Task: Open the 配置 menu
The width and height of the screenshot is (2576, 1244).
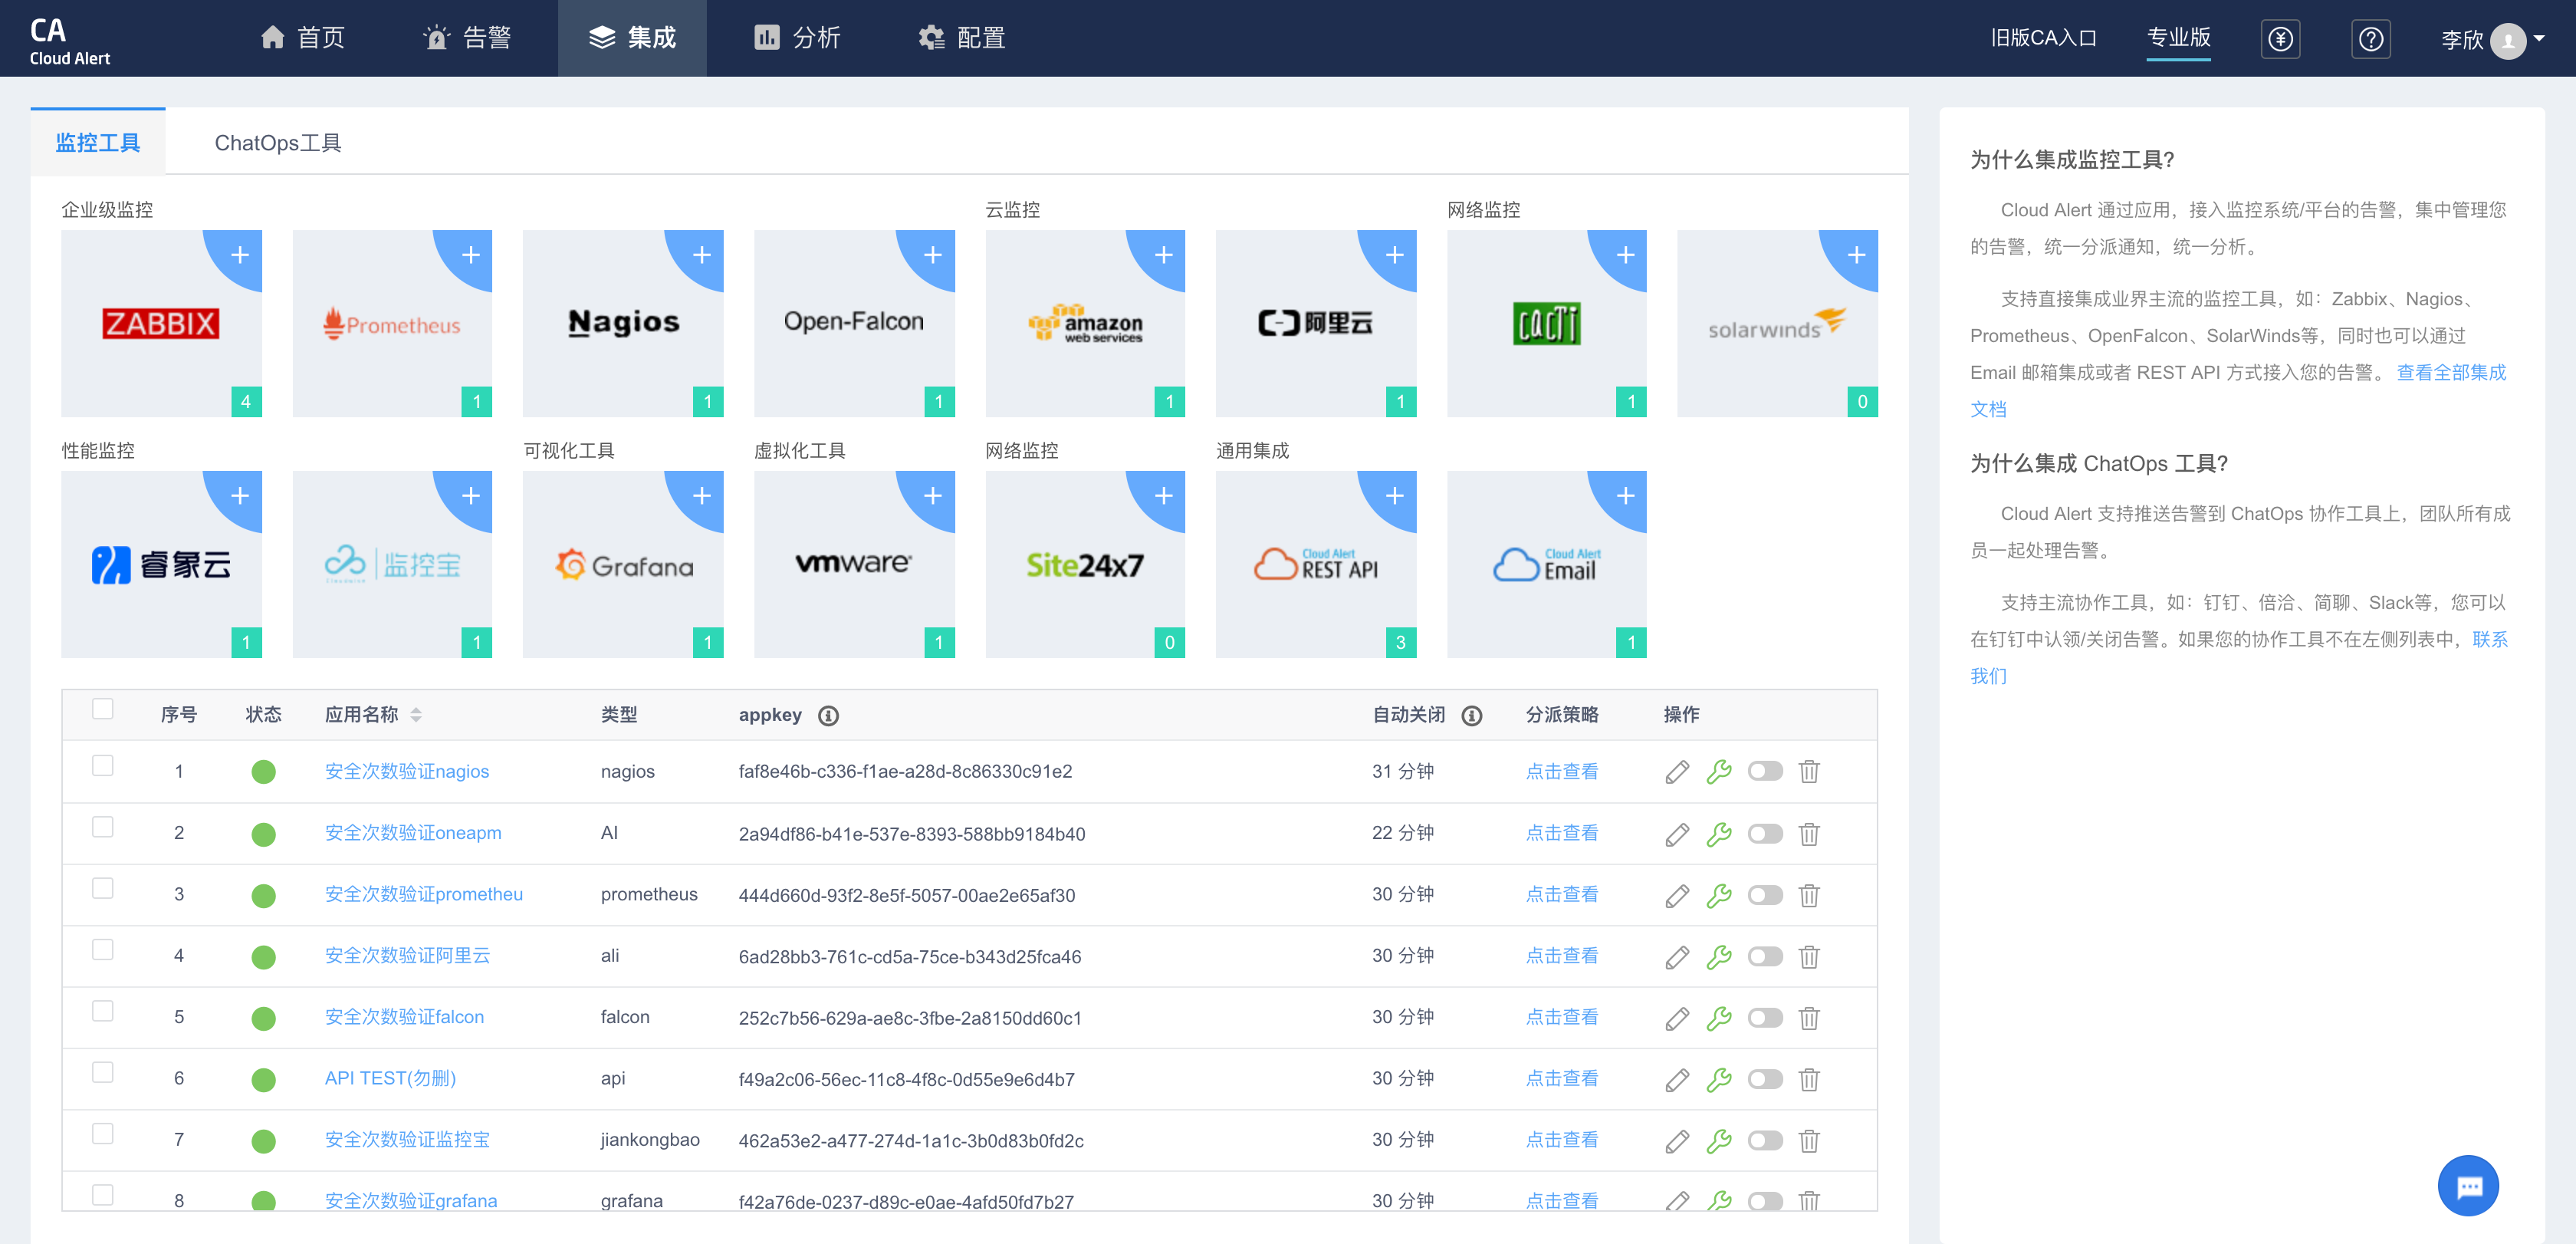Action: pos(961,38)
